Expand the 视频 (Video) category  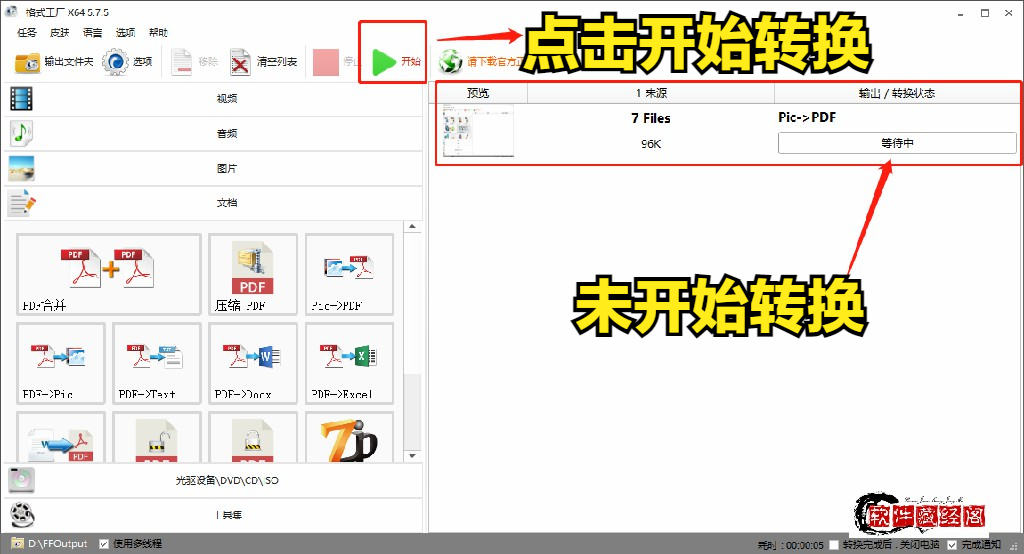coord(213,99)
